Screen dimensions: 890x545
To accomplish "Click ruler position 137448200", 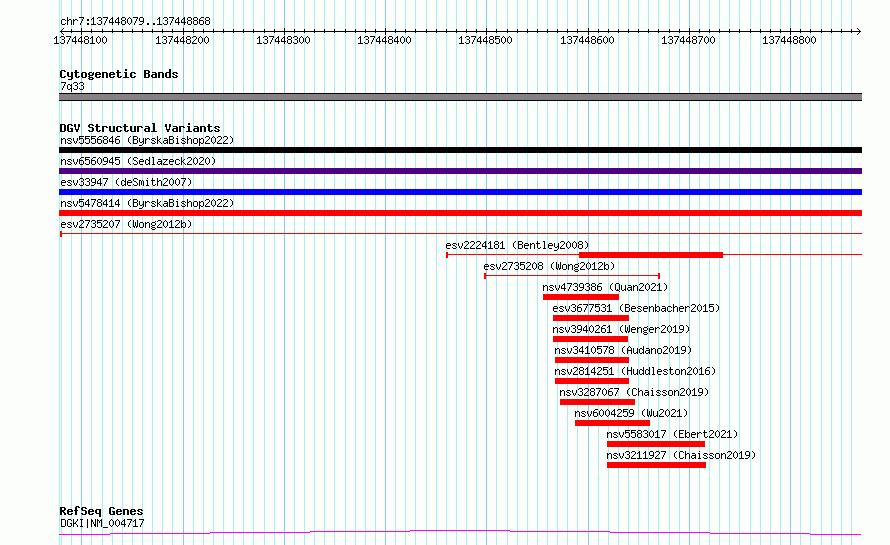I will pyautogui.click(x=182, y=40).
